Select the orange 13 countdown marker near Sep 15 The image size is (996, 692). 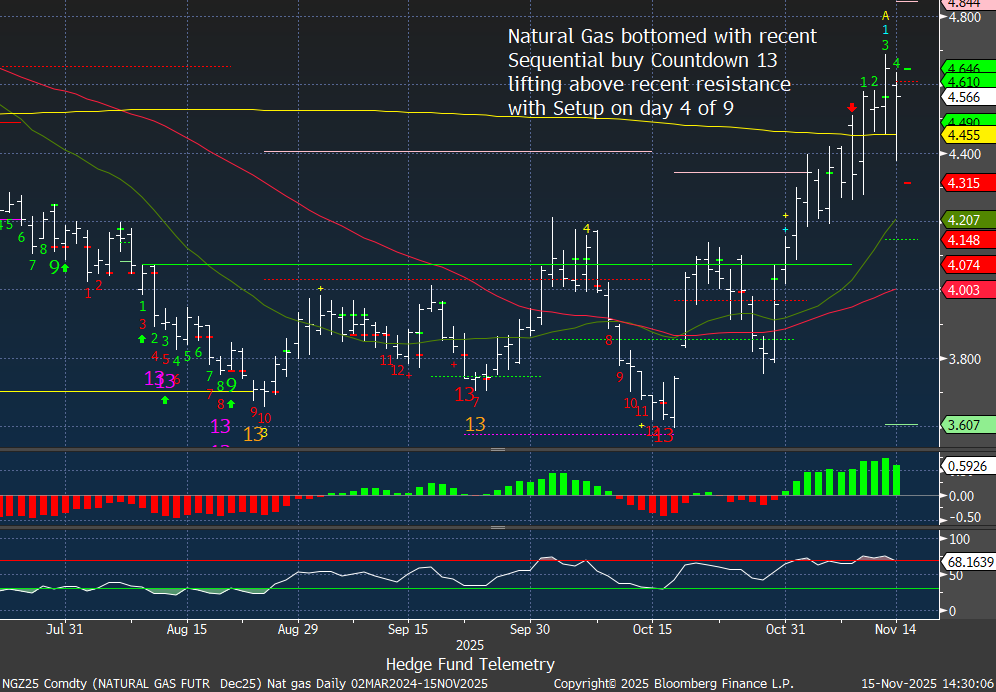pyautogui.click(x=475, y=424)
